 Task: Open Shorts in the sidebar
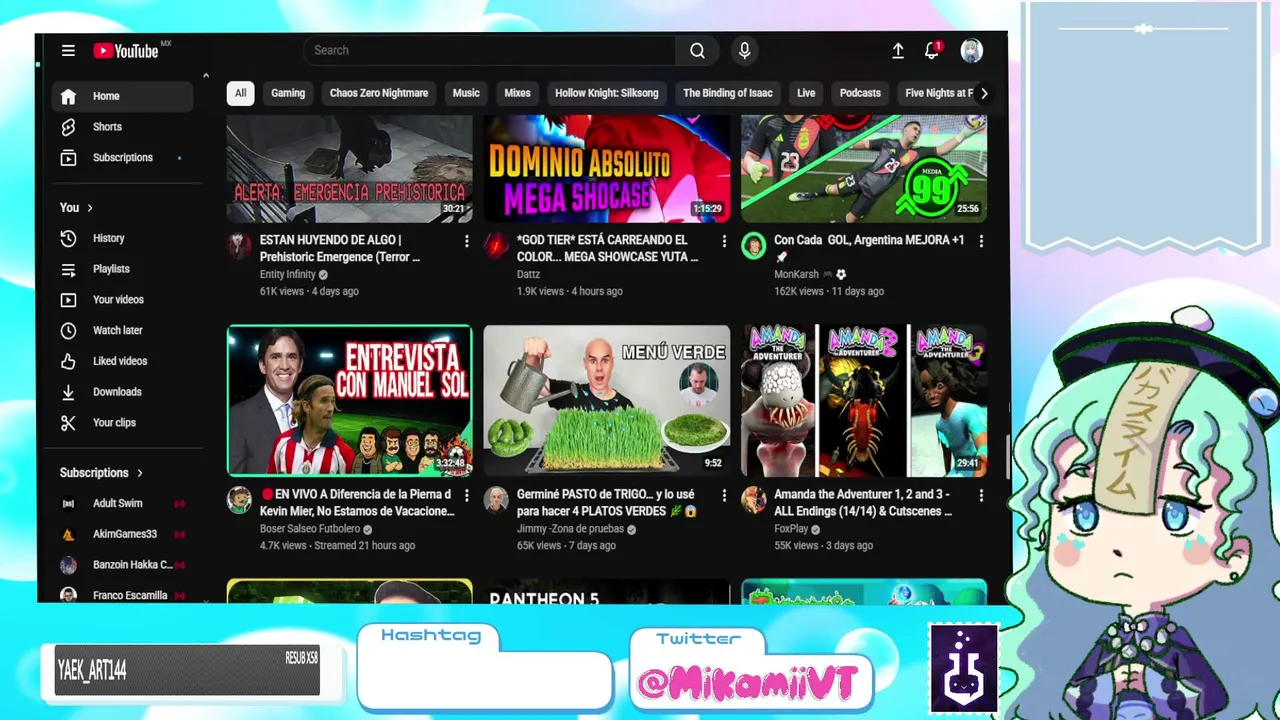122,127
